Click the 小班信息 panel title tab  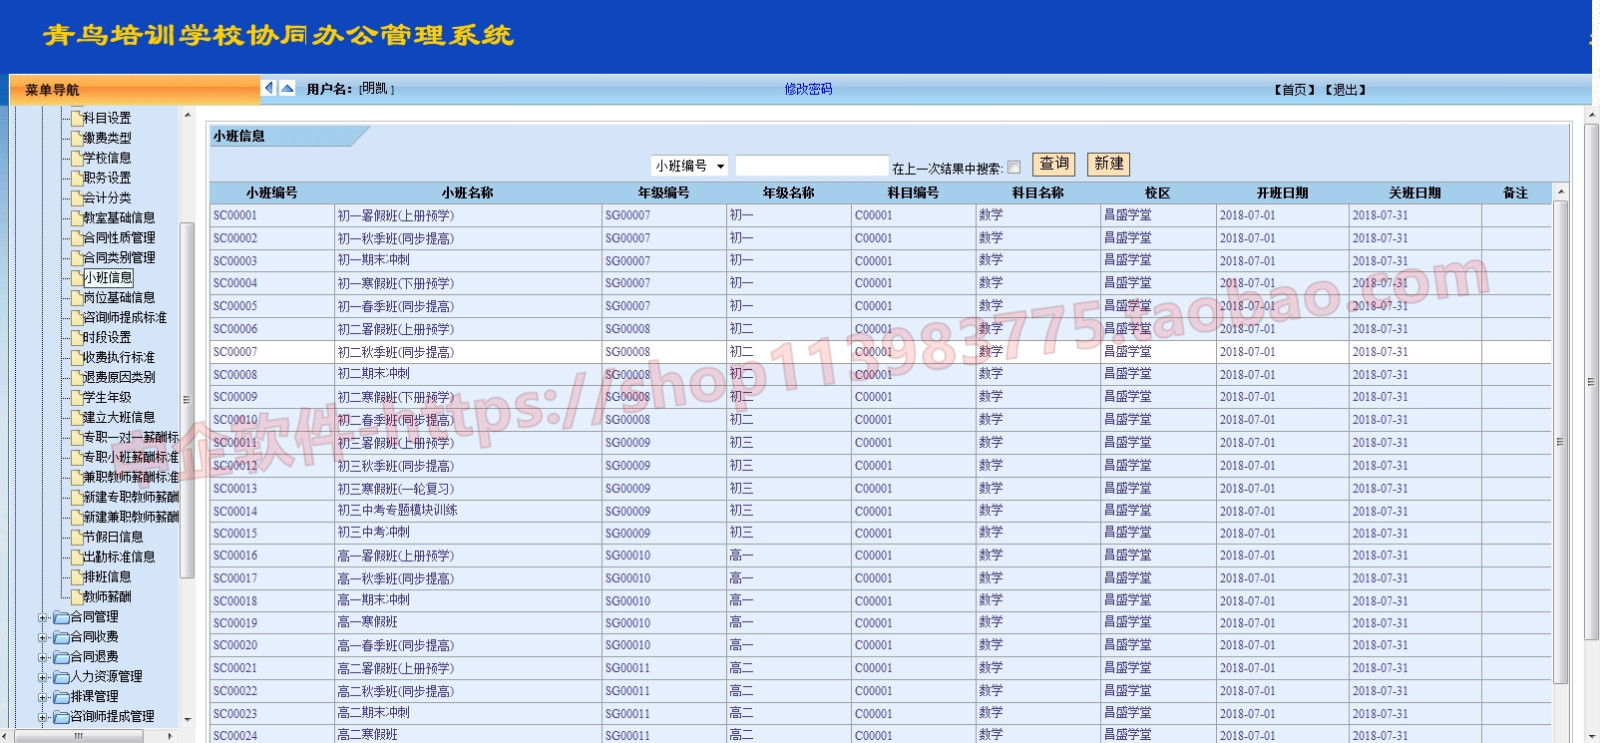coord(239,136)
